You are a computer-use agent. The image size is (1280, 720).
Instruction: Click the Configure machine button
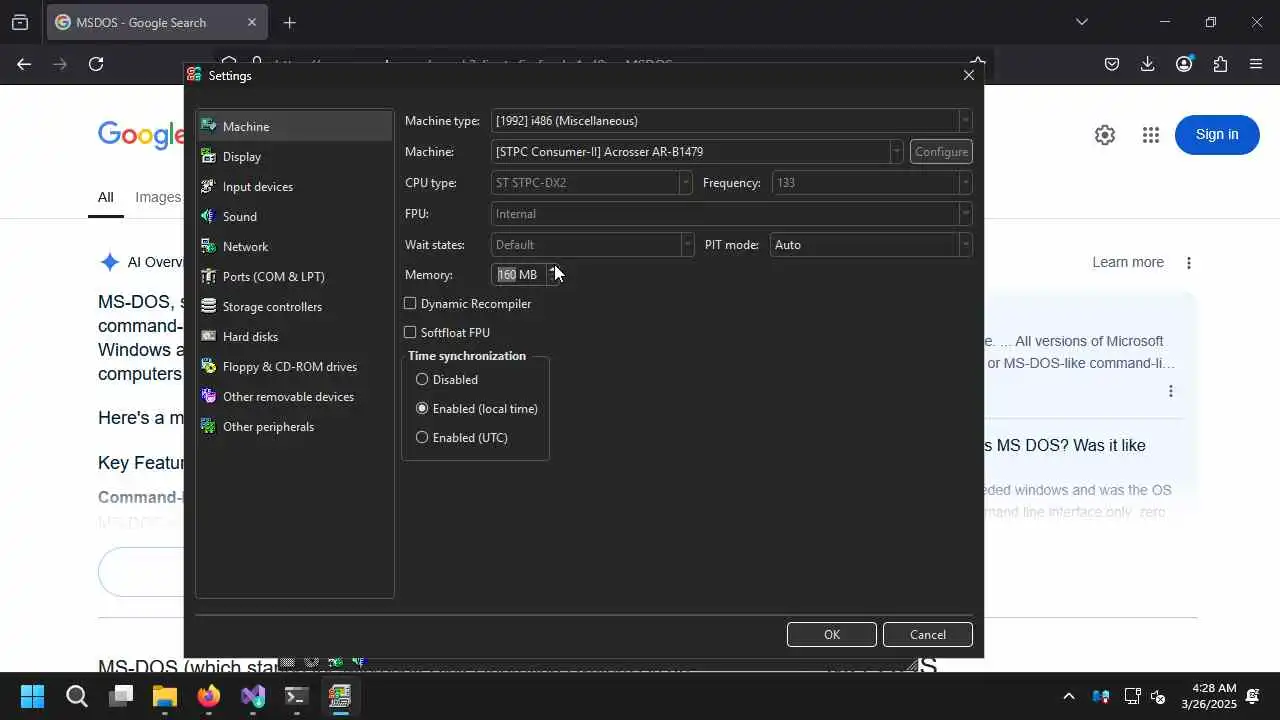[941, 152]
